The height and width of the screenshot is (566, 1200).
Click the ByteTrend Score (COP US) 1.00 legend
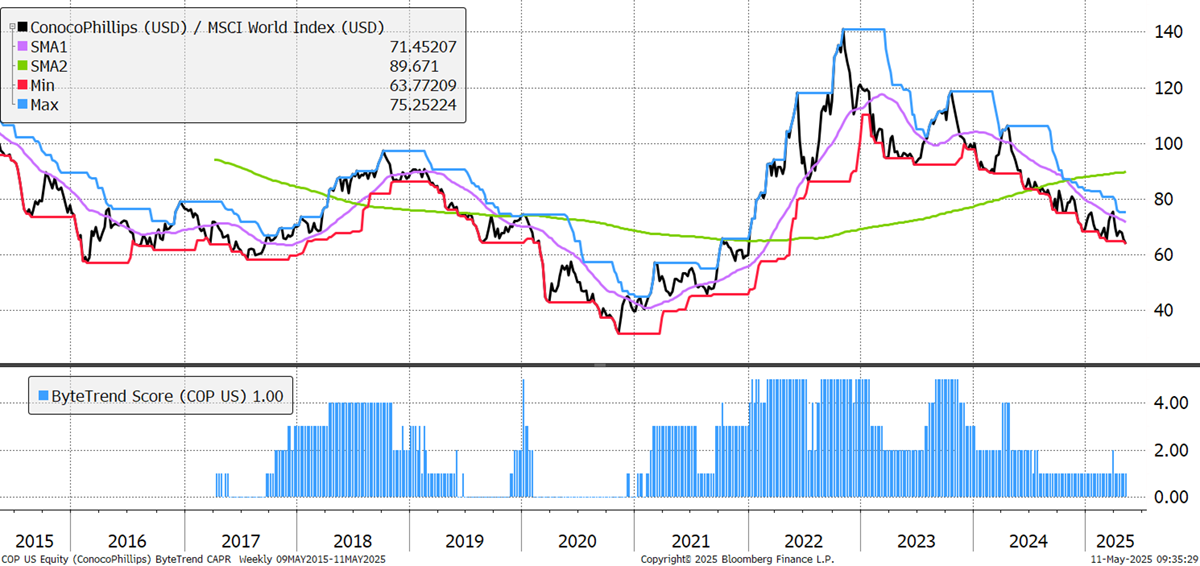[159, 395]
